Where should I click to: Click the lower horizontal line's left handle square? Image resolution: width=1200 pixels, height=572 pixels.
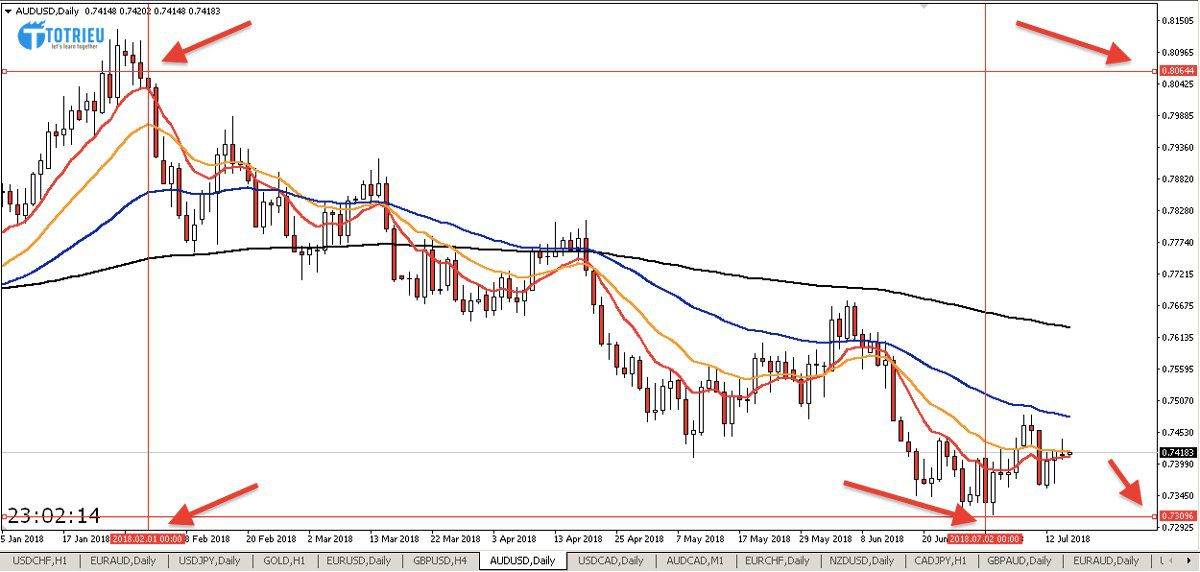click(x=5, y=516)
